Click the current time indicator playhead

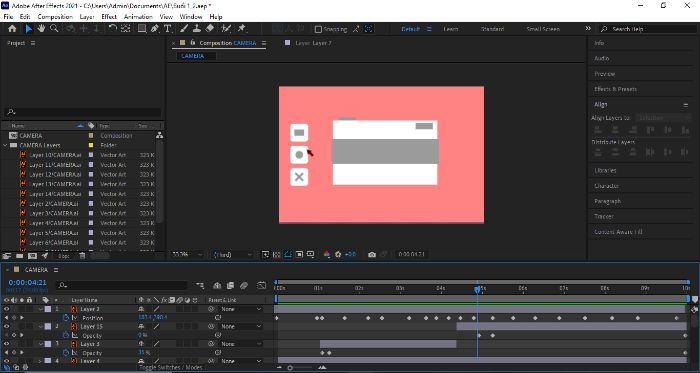tap(477, 290)
